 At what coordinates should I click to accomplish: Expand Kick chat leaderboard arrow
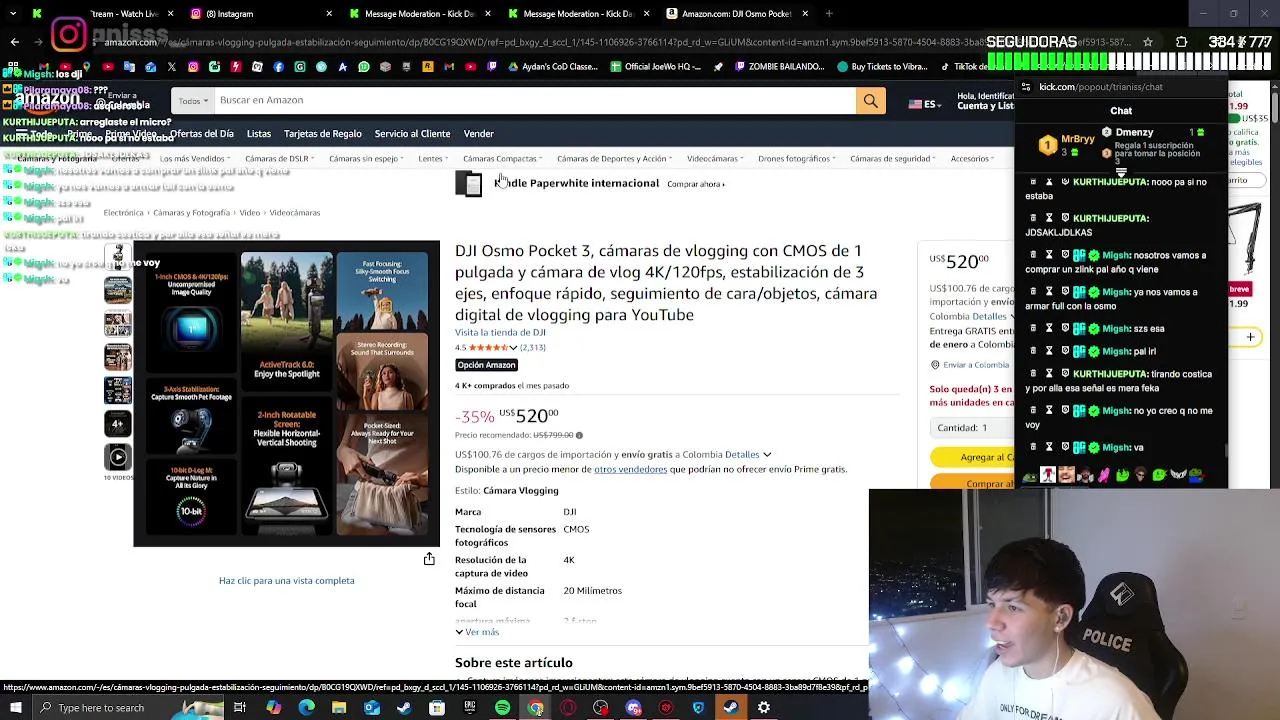(x=1121, y=172)
